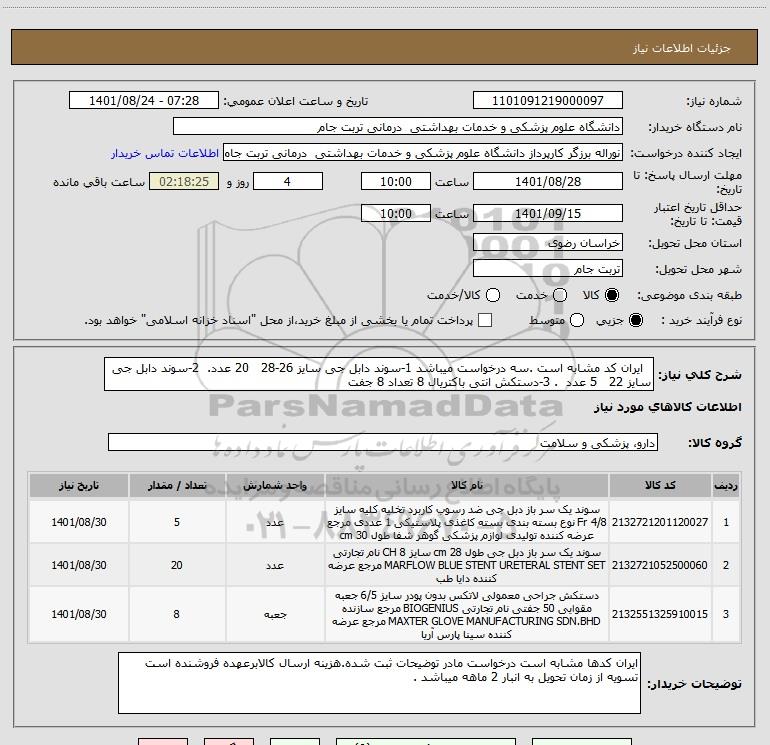
Task: Click the unit عدد cell in row 2
Action: (275, 565)
